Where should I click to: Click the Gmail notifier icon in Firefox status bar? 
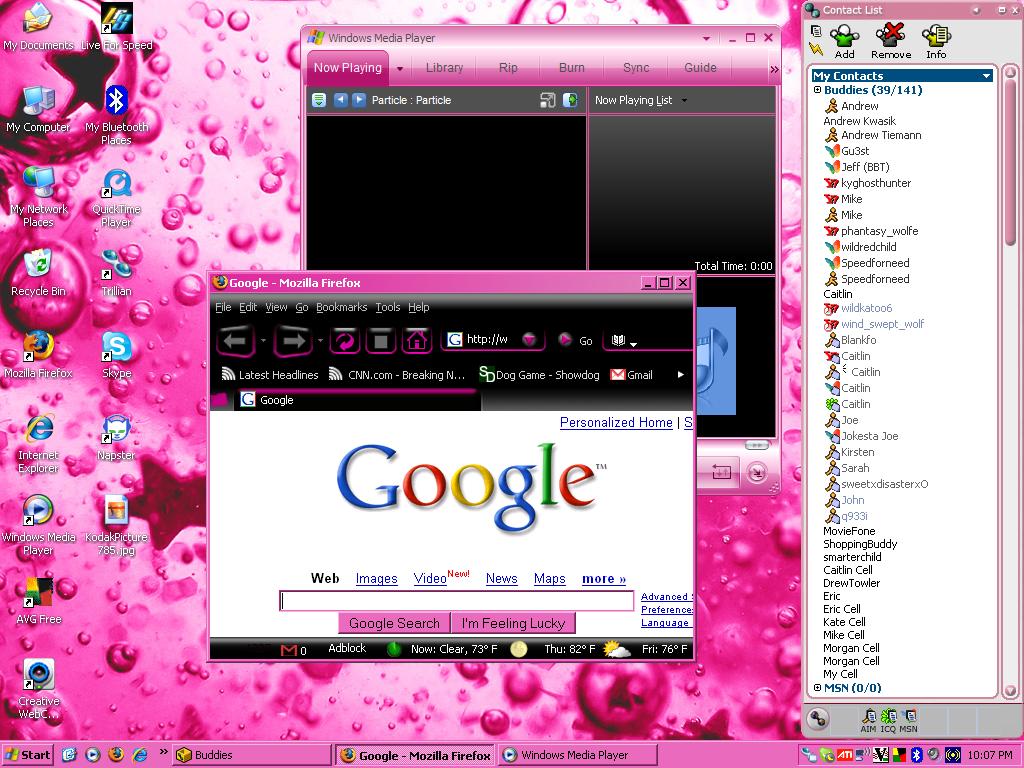pyautogui.click(x=289, y=650)
